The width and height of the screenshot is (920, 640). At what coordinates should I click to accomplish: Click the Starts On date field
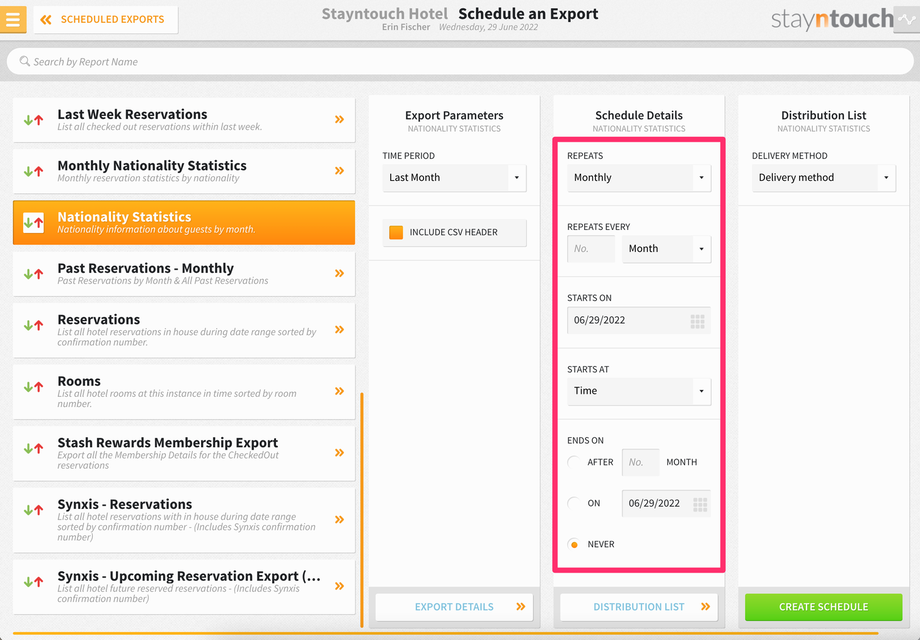point(639,320)
